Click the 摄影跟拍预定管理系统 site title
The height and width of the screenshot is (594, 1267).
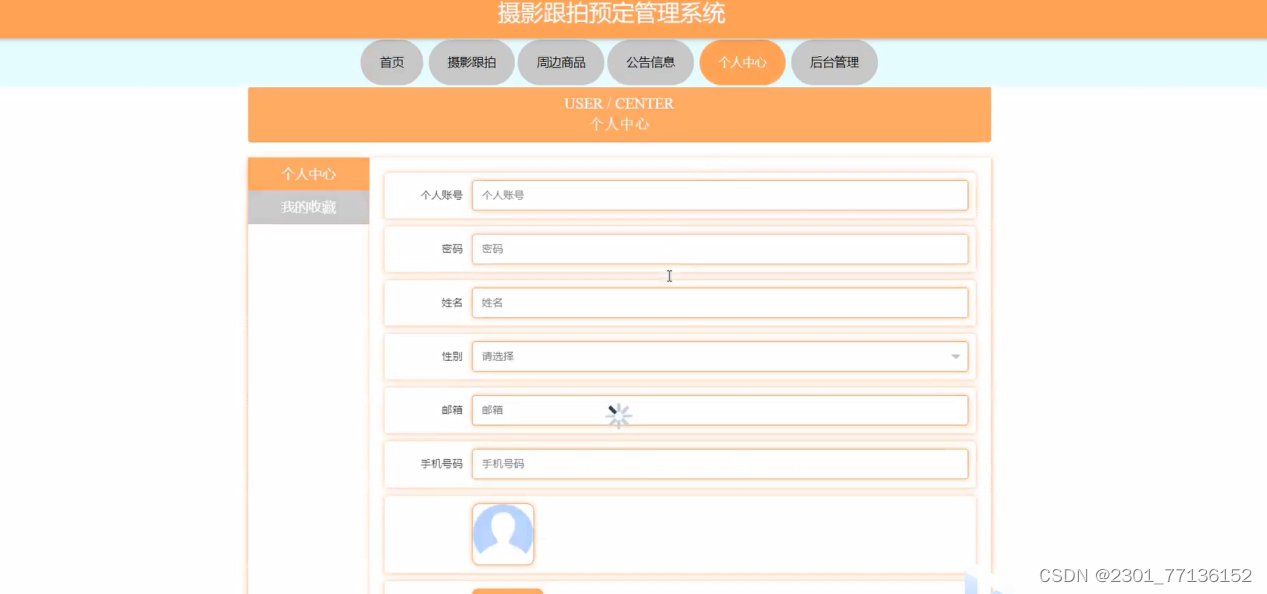click(611, 13)
